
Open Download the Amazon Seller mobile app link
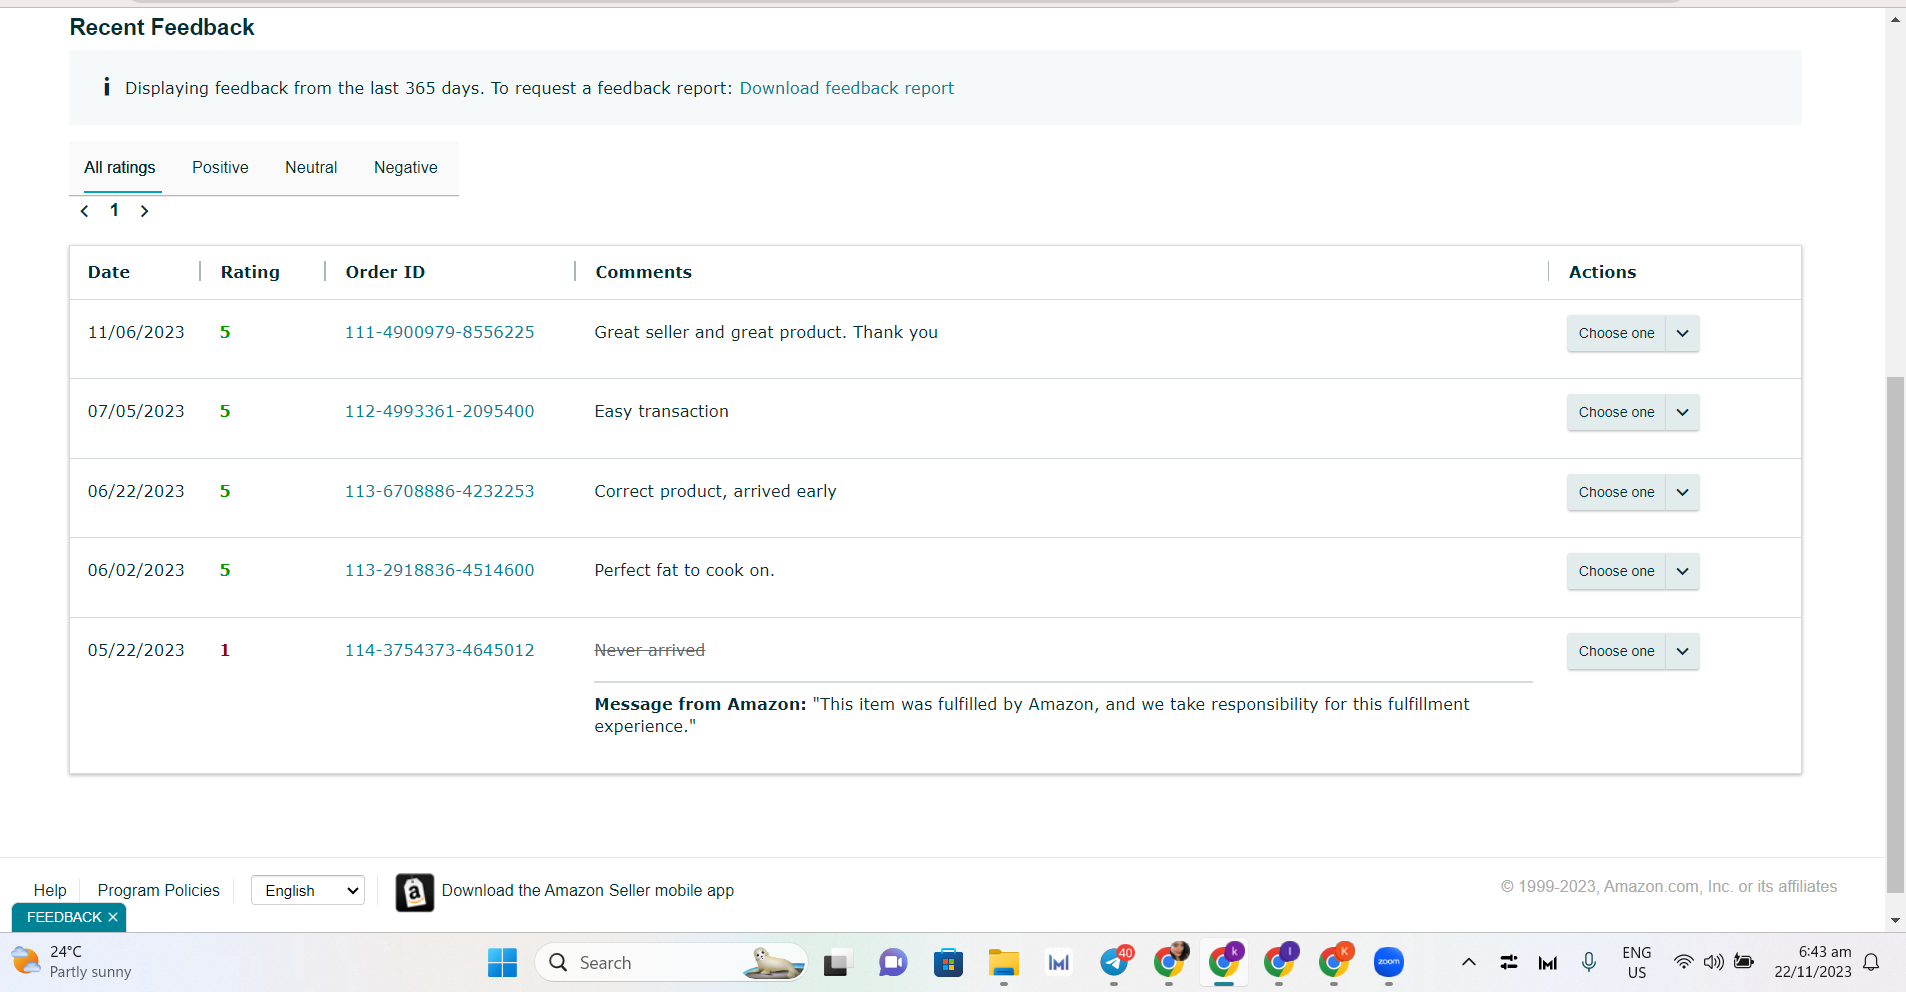pyautogui.click(x=588, y=890)
